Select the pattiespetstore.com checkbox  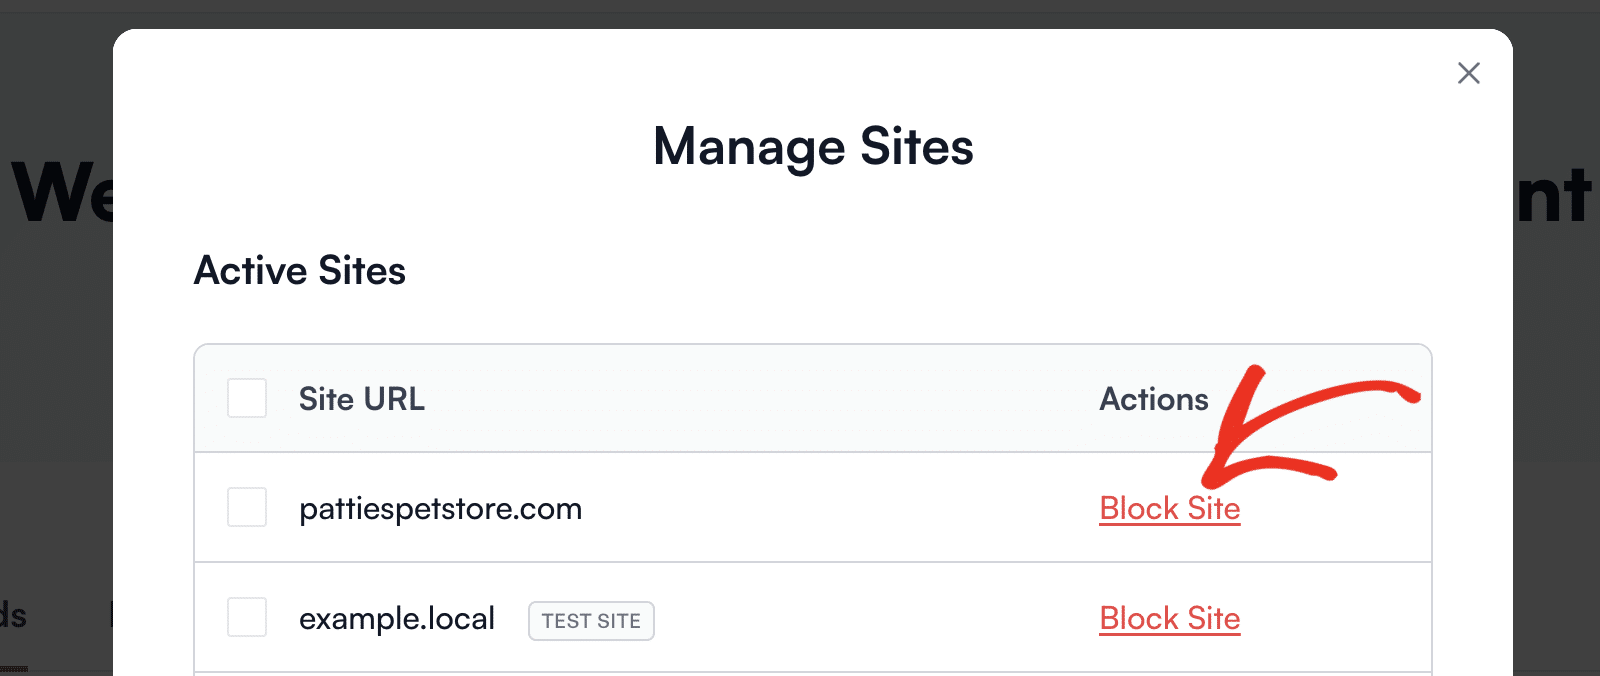[247, 507]
